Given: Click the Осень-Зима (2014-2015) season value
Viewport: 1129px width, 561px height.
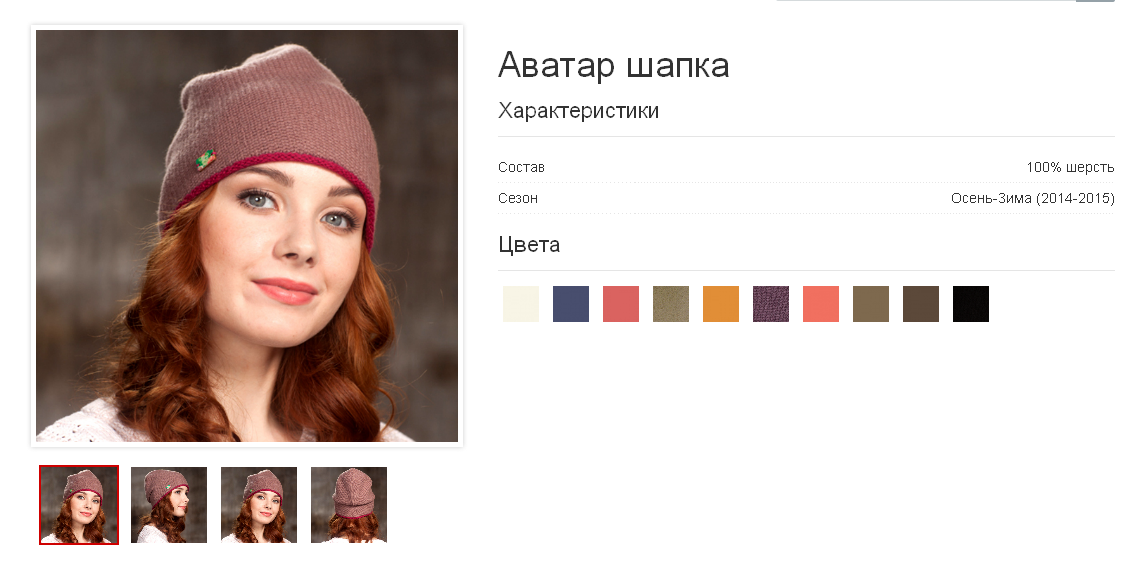Looking at the screenshot, I should 1033,198.
